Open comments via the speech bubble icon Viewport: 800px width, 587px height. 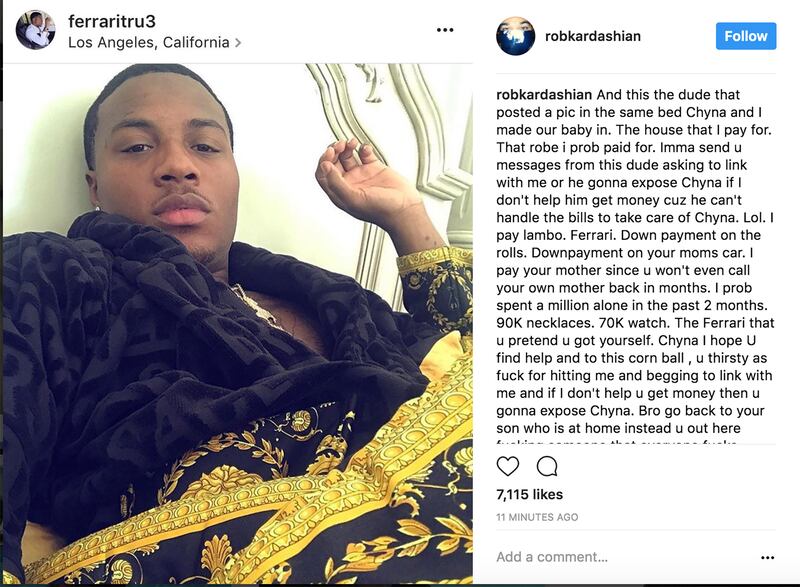pos(547,466)
